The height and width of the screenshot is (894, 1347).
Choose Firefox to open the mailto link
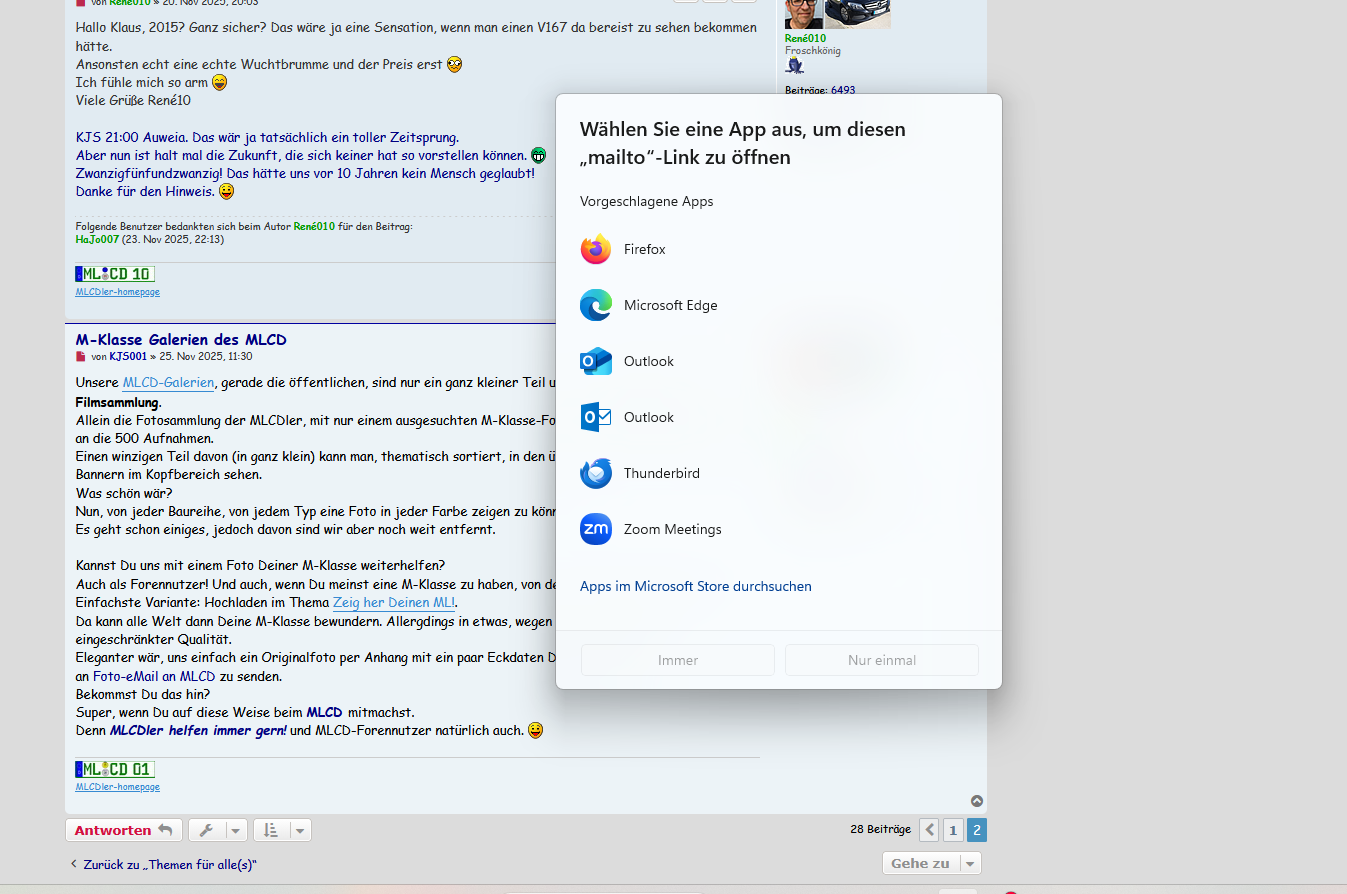click(779, 249)
